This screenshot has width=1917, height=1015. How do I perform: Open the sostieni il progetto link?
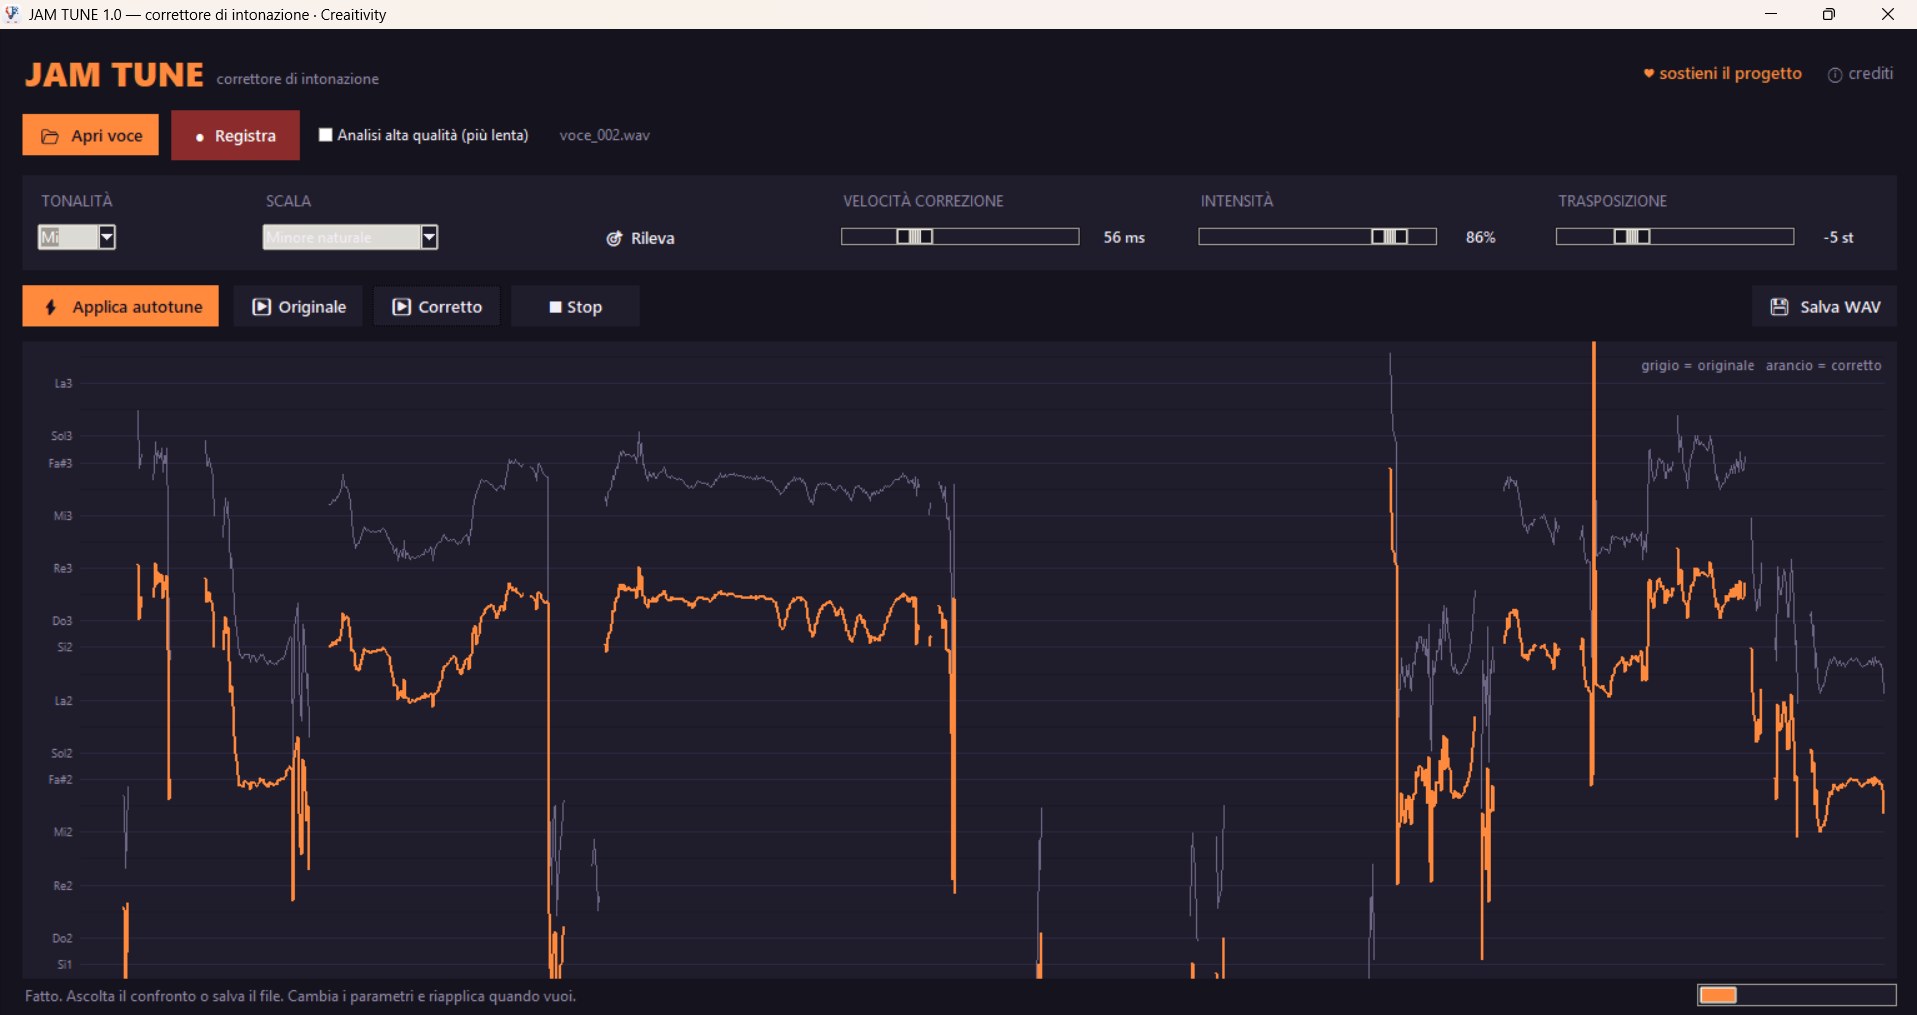[x=1722, y=73]
